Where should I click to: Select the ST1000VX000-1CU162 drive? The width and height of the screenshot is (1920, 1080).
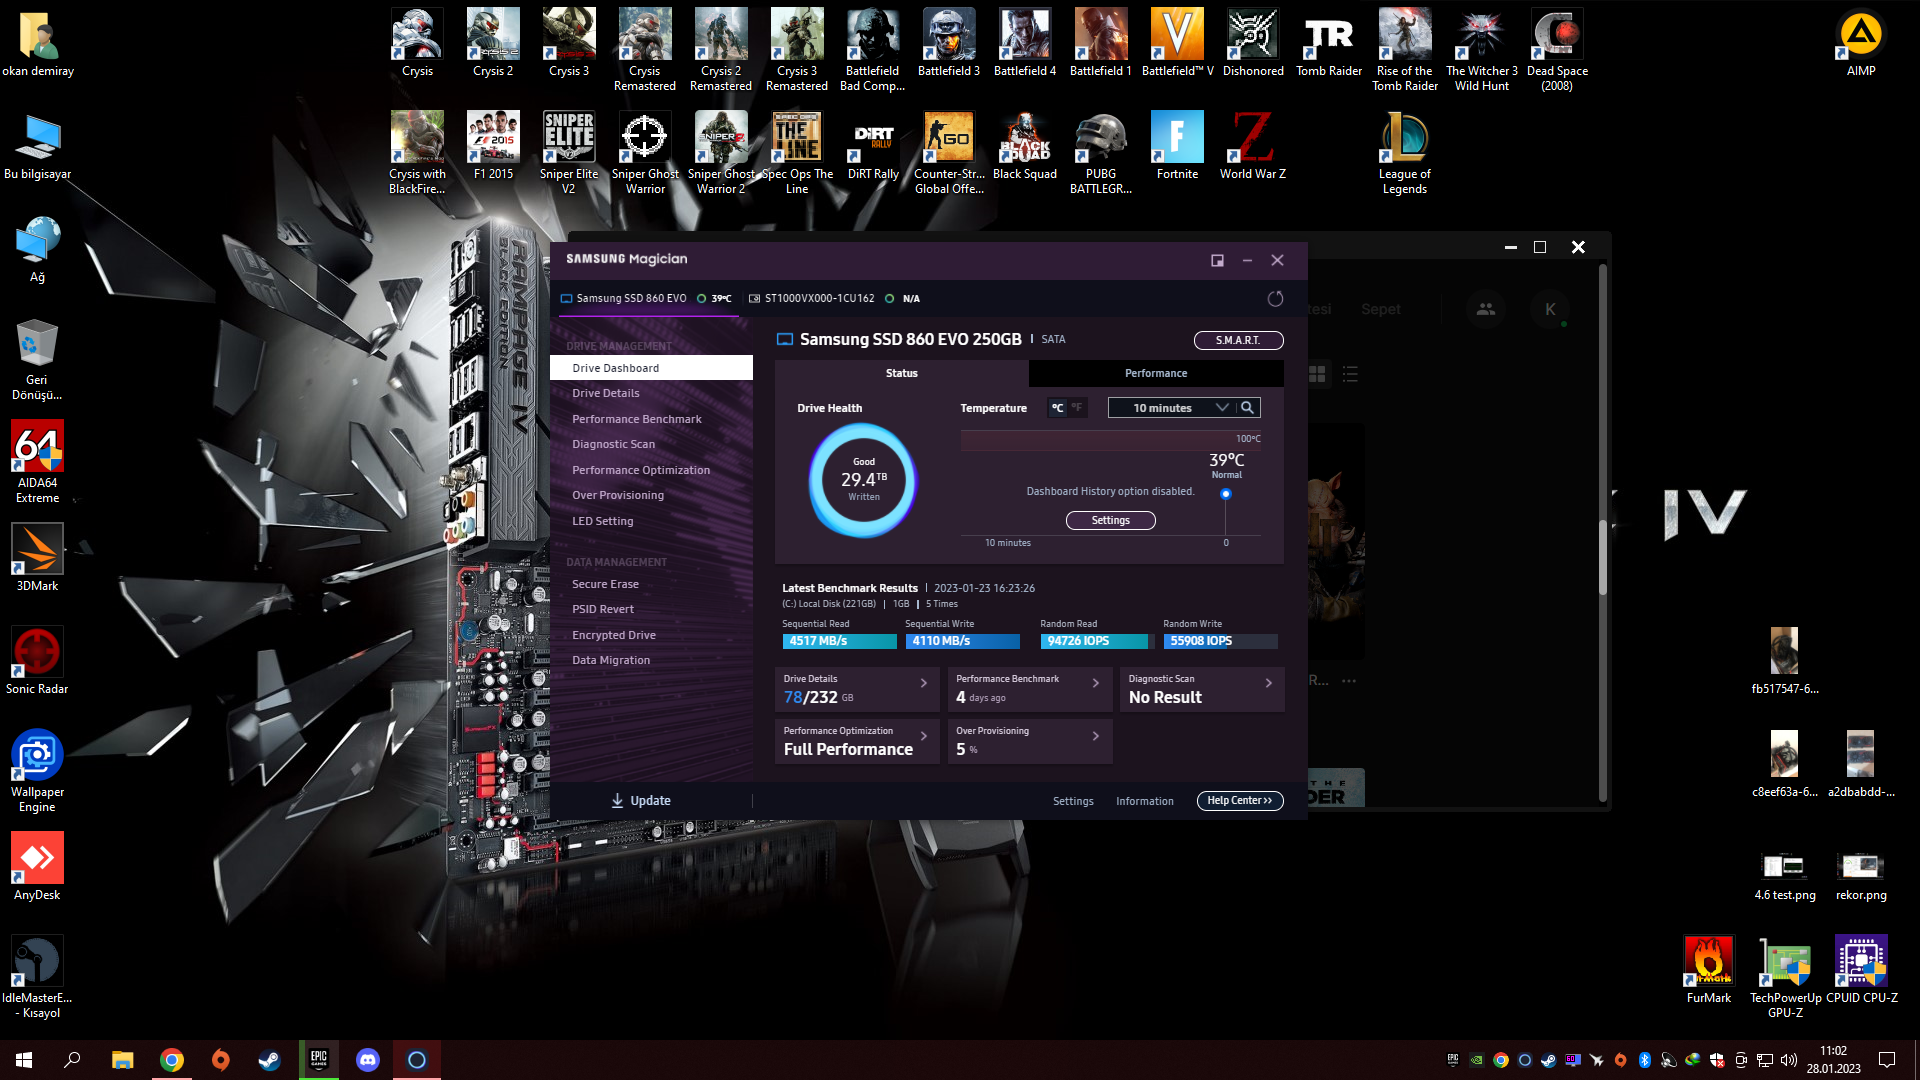tap(818, 299)
